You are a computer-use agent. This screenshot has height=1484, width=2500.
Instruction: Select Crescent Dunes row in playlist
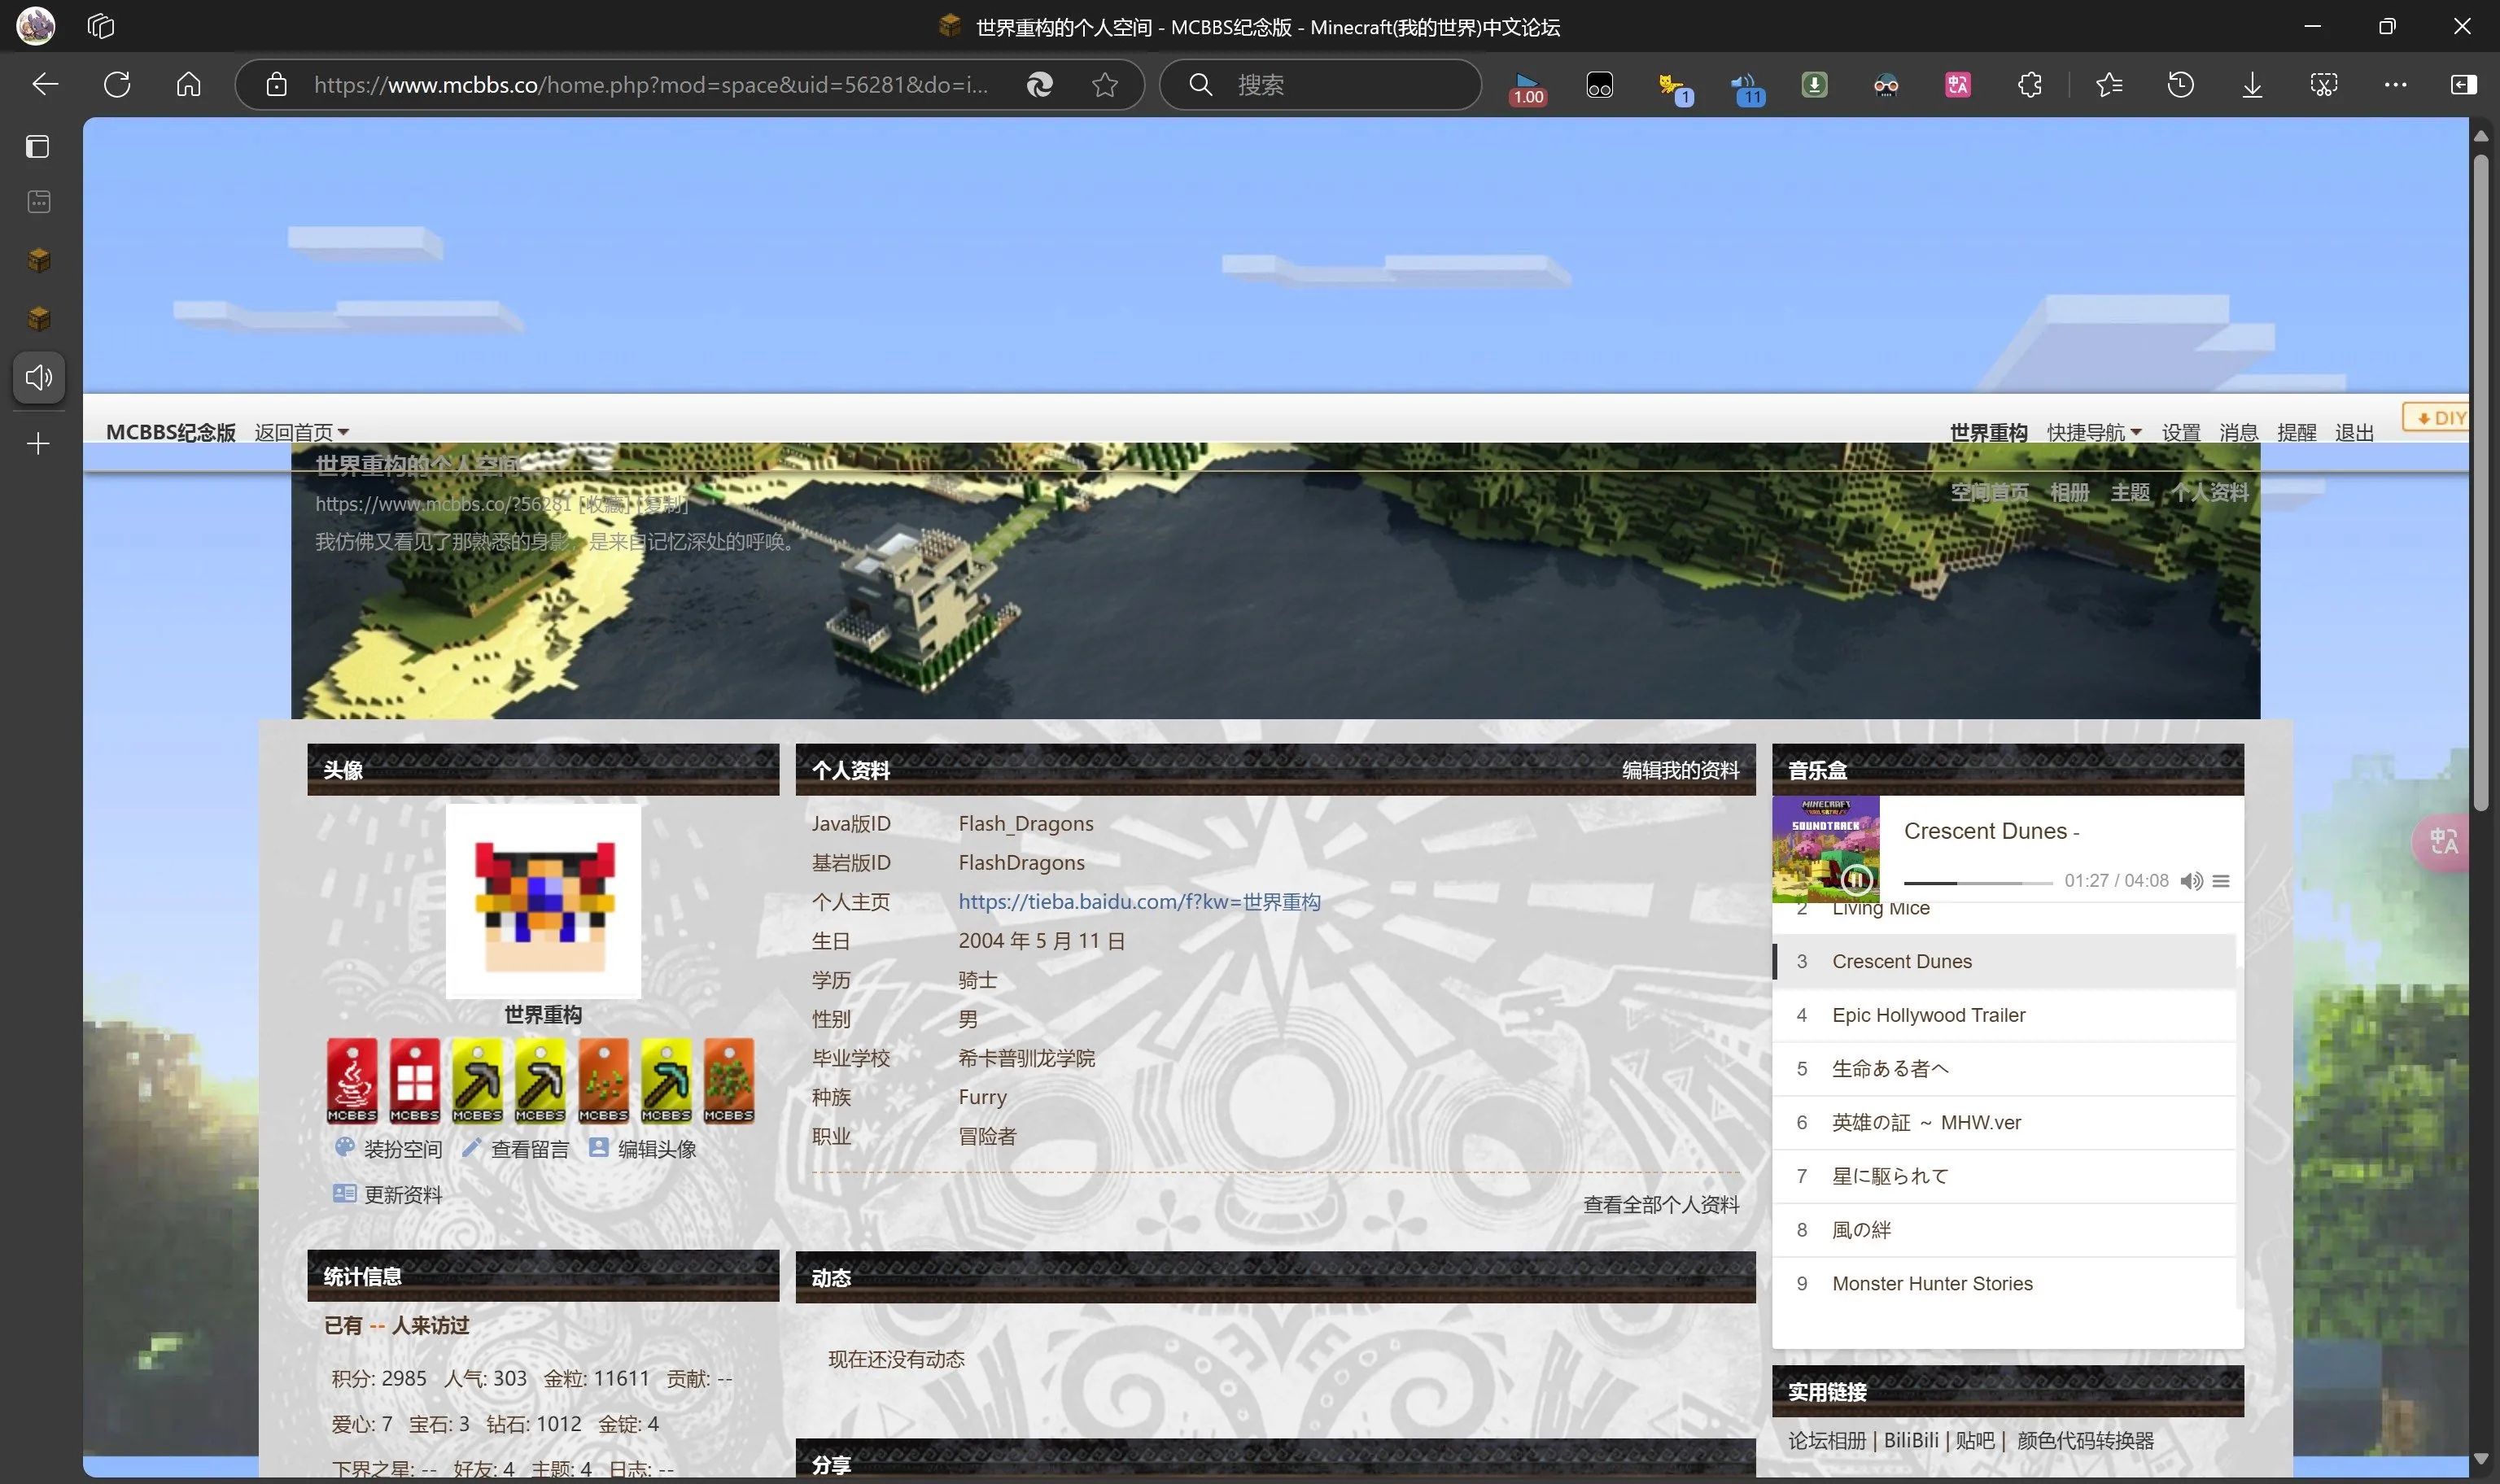coord(2004,961)
